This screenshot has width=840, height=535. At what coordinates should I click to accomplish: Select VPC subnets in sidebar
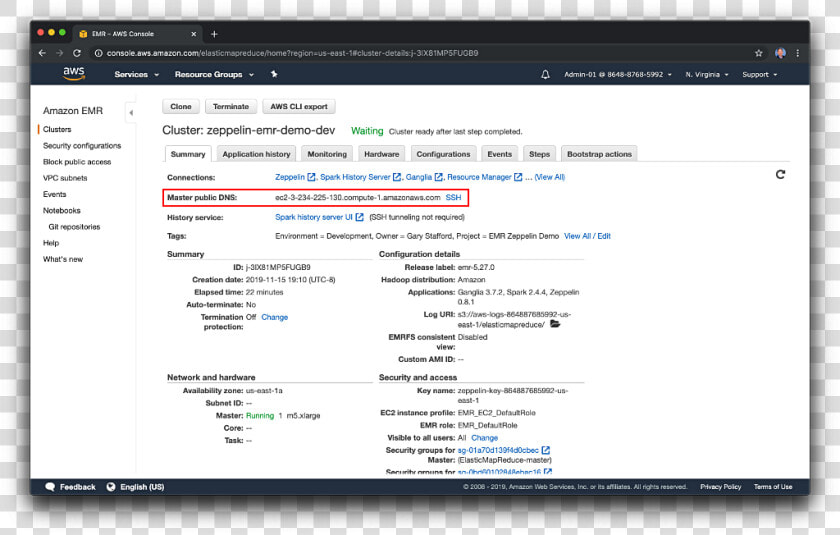tap(65, 178)
